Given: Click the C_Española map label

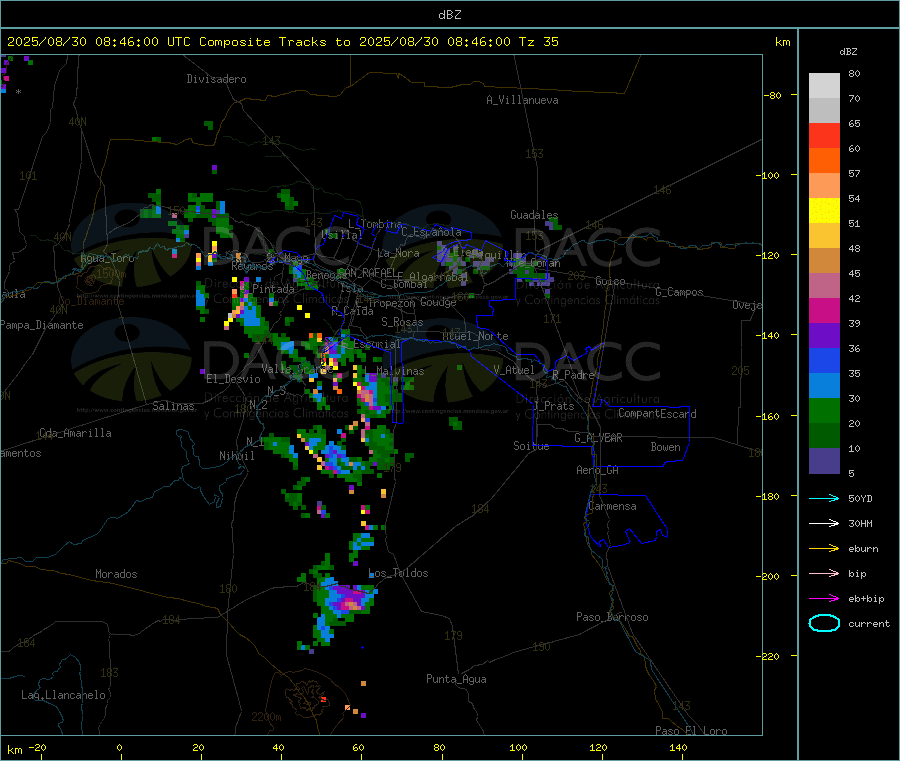Looking at the screenshot, I should click(x=431, y=232).
